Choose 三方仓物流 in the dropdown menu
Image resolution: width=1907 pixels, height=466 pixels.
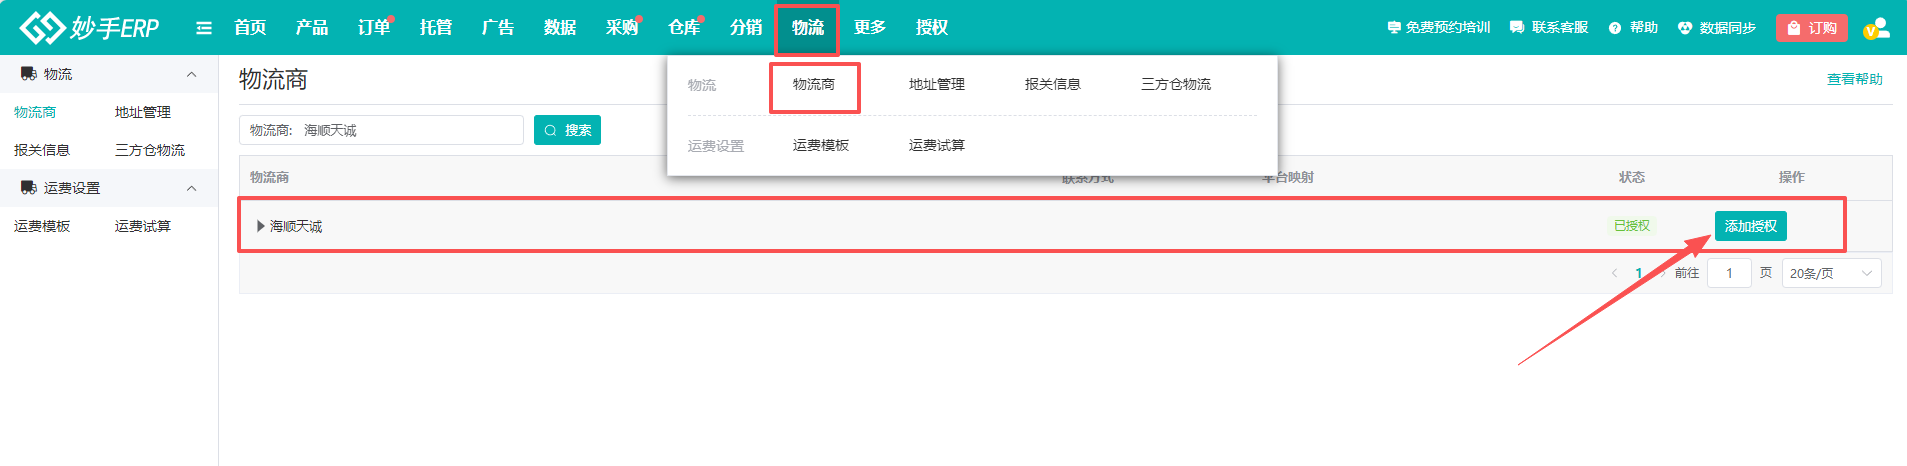pos(1176,84)
